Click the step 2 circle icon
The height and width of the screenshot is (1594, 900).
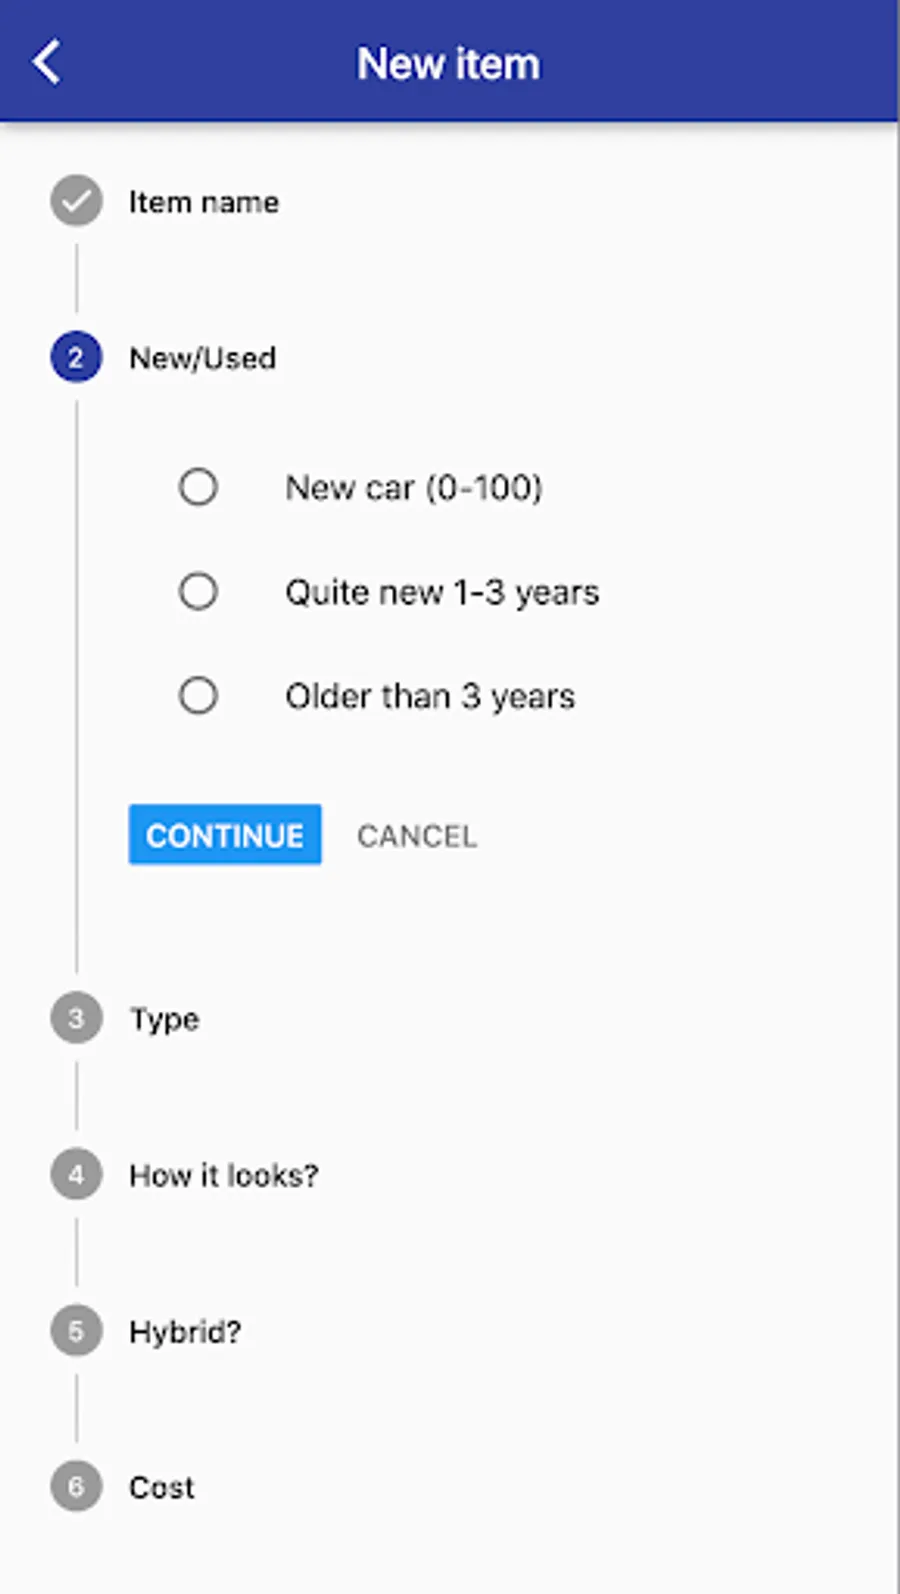tap(76, 357)
